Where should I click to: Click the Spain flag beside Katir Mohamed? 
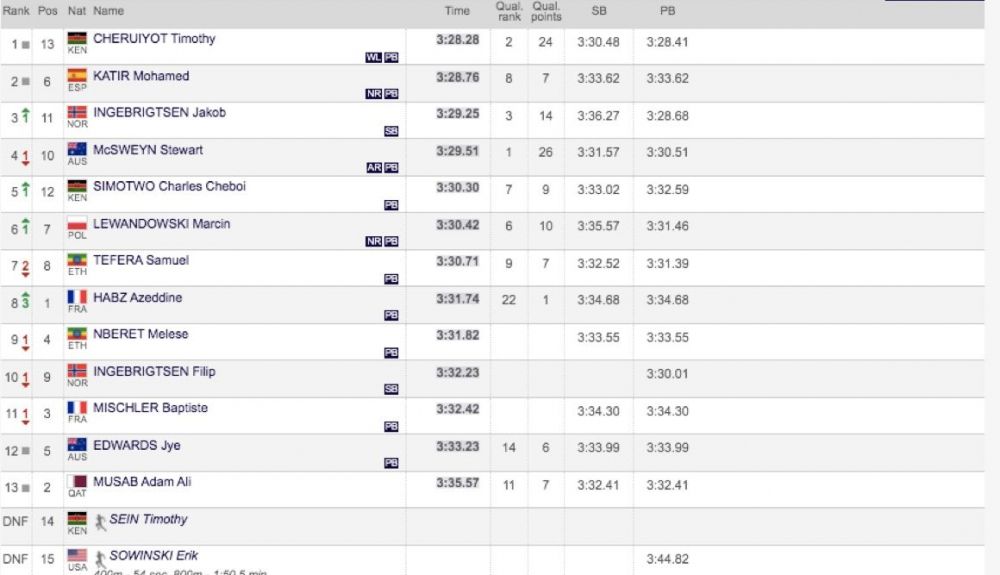pos(77,76)
